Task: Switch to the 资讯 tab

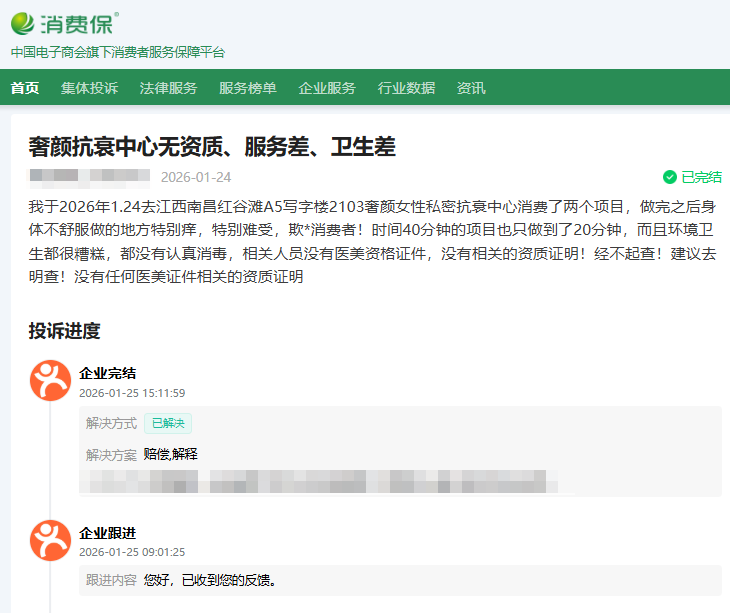Action: coord(471,88)
